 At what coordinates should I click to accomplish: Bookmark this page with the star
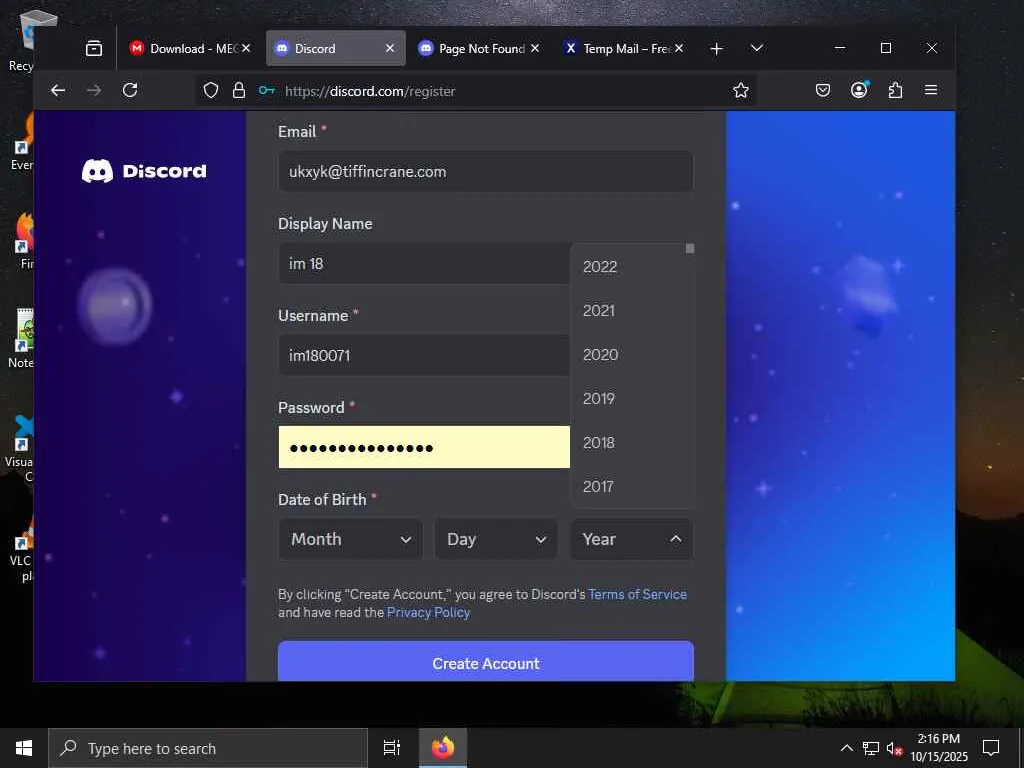pos(741,91)
